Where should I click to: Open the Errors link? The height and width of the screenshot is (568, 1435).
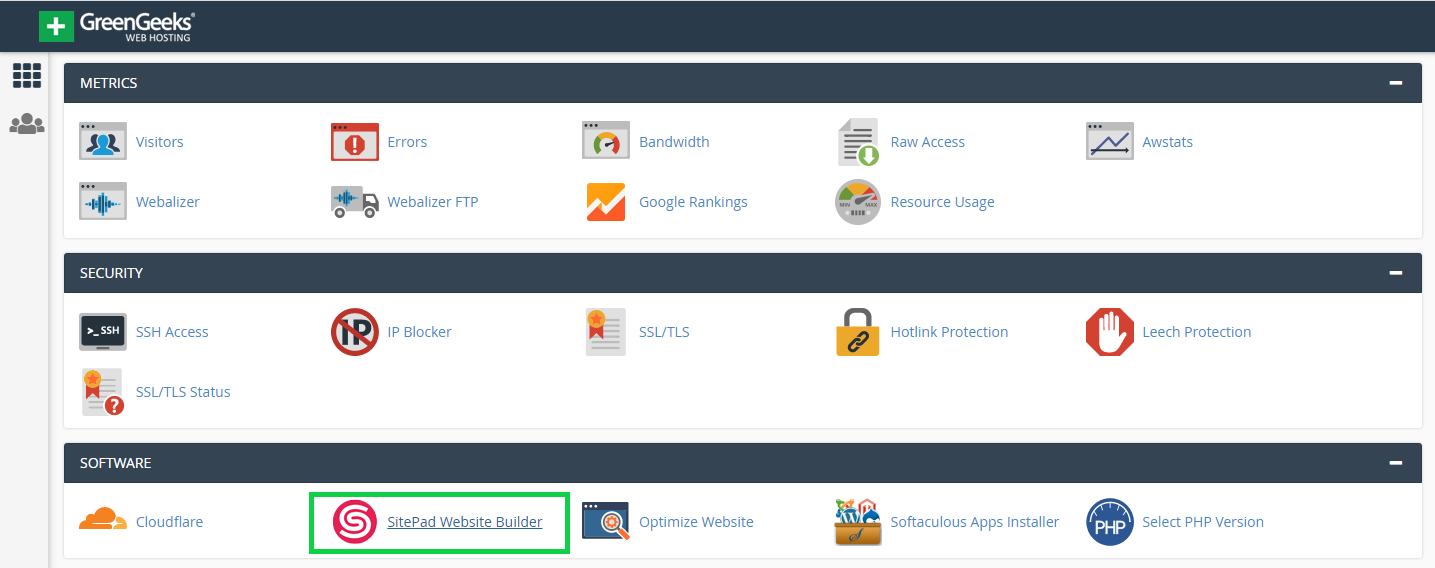coord(407,142)
